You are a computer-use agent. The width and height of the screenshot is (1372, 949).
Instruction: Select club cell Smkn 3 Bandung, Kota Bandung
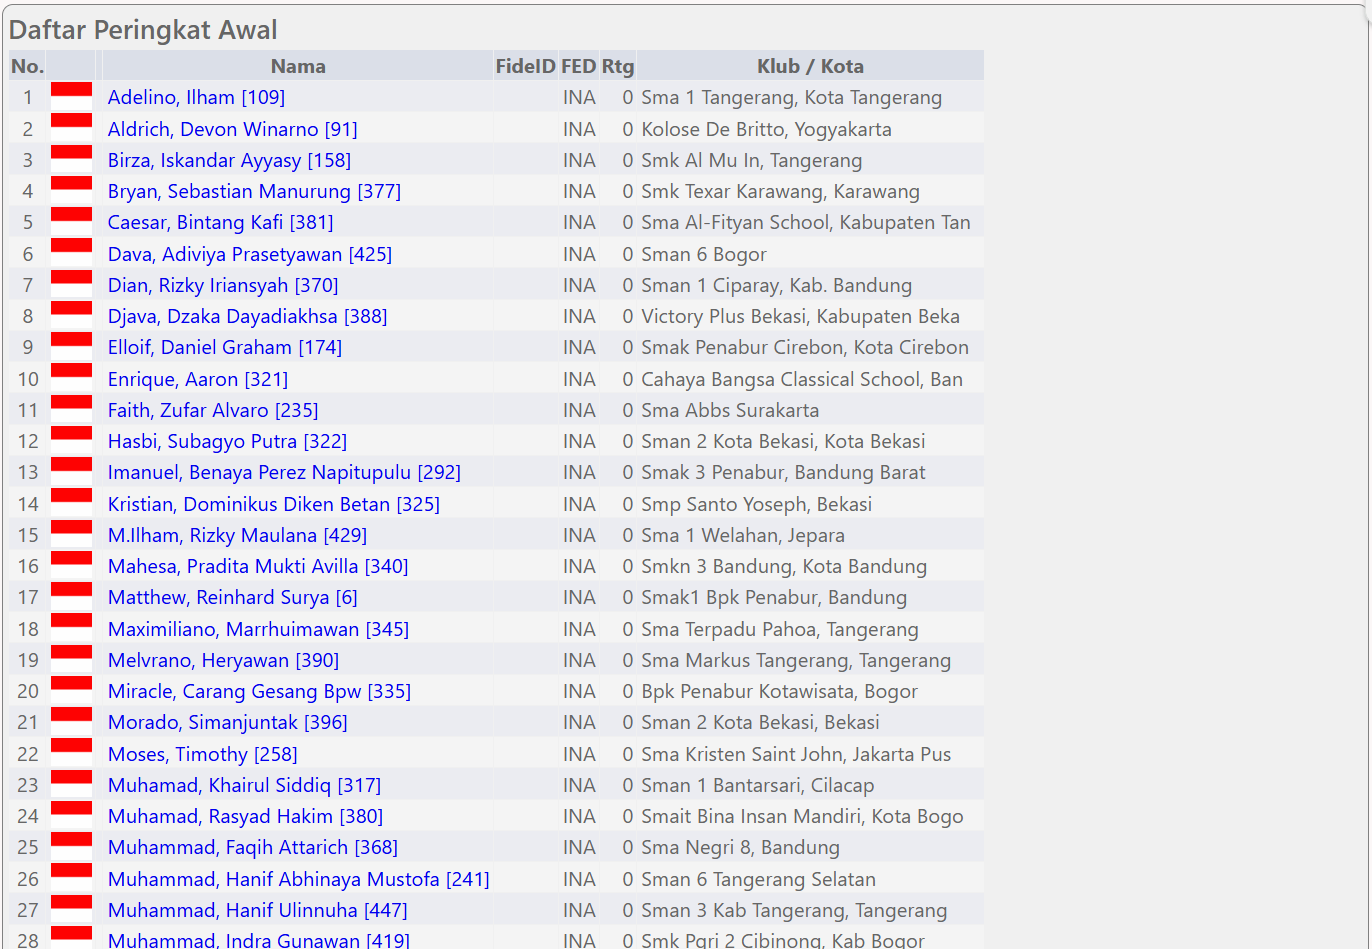810,566
